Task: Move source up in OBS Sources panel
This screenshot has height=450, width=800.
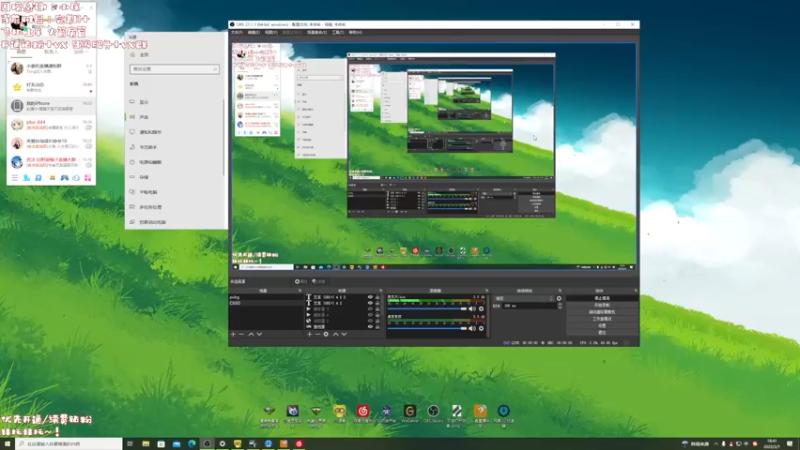Action: click(x=336, y=334)
